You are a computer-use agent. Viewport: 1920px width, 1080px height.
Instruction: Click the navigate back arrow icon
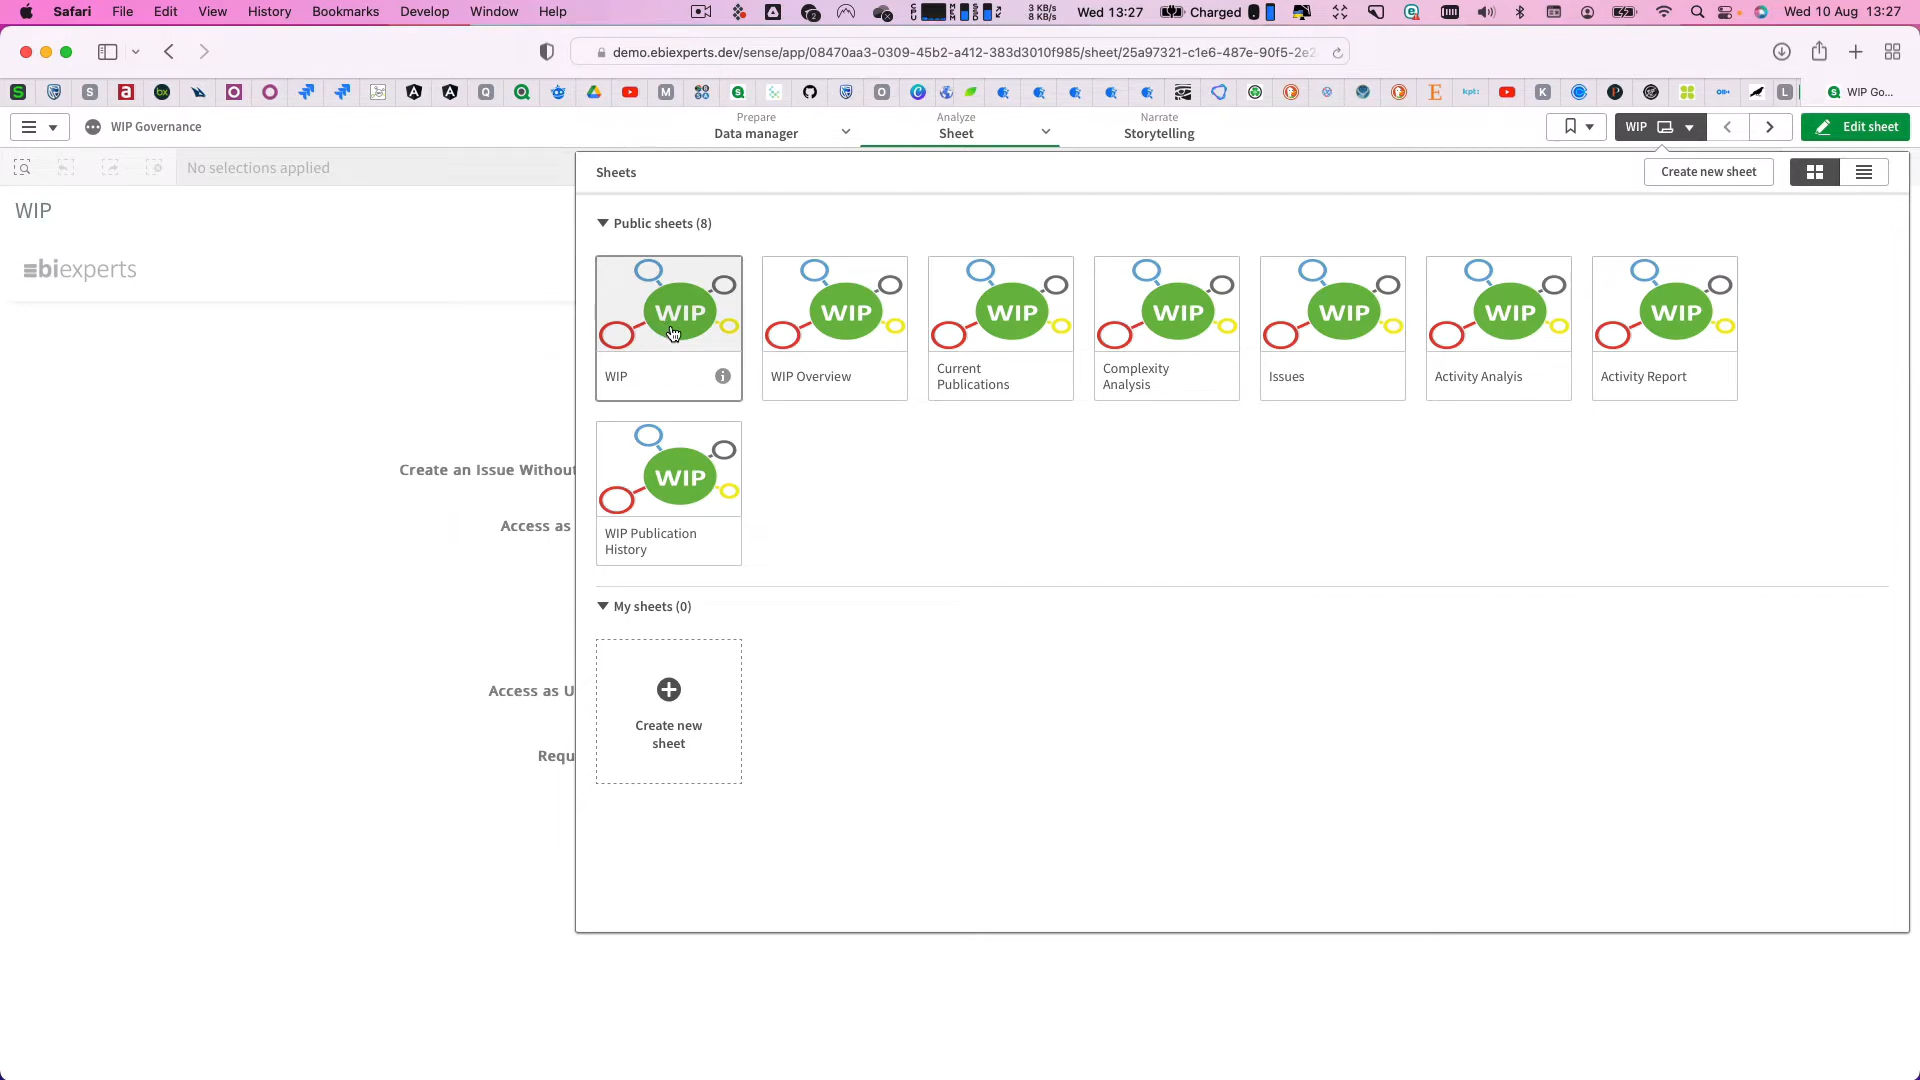click(169, 51)
